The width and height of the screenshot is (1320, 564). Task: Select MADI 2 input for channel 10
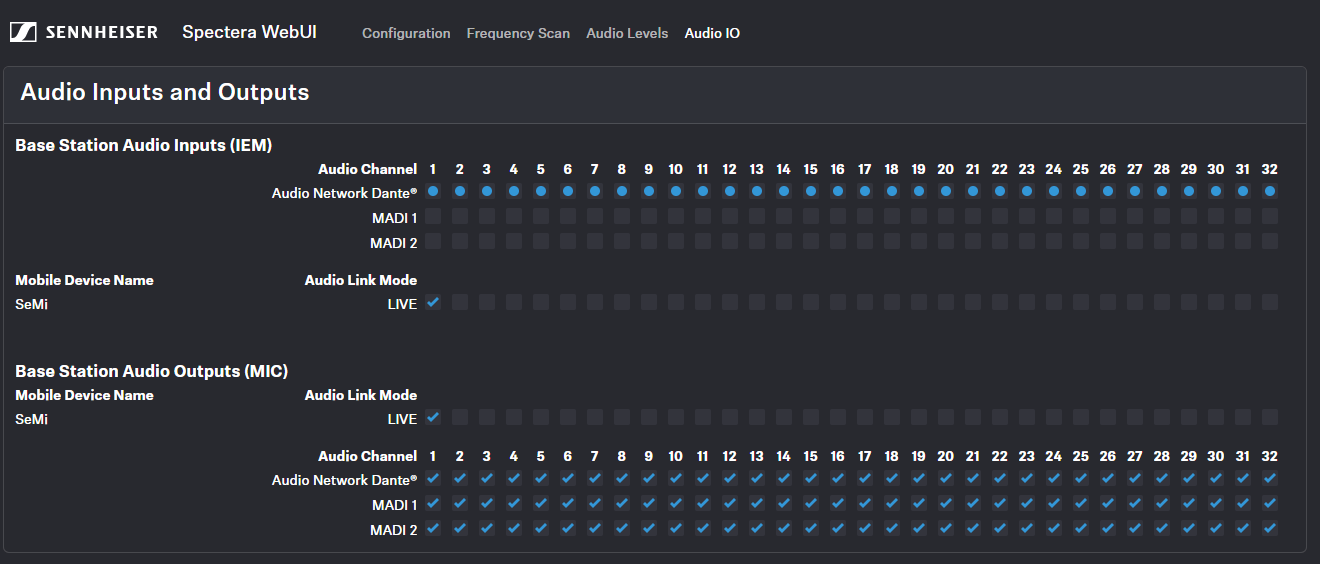[676, 241]
